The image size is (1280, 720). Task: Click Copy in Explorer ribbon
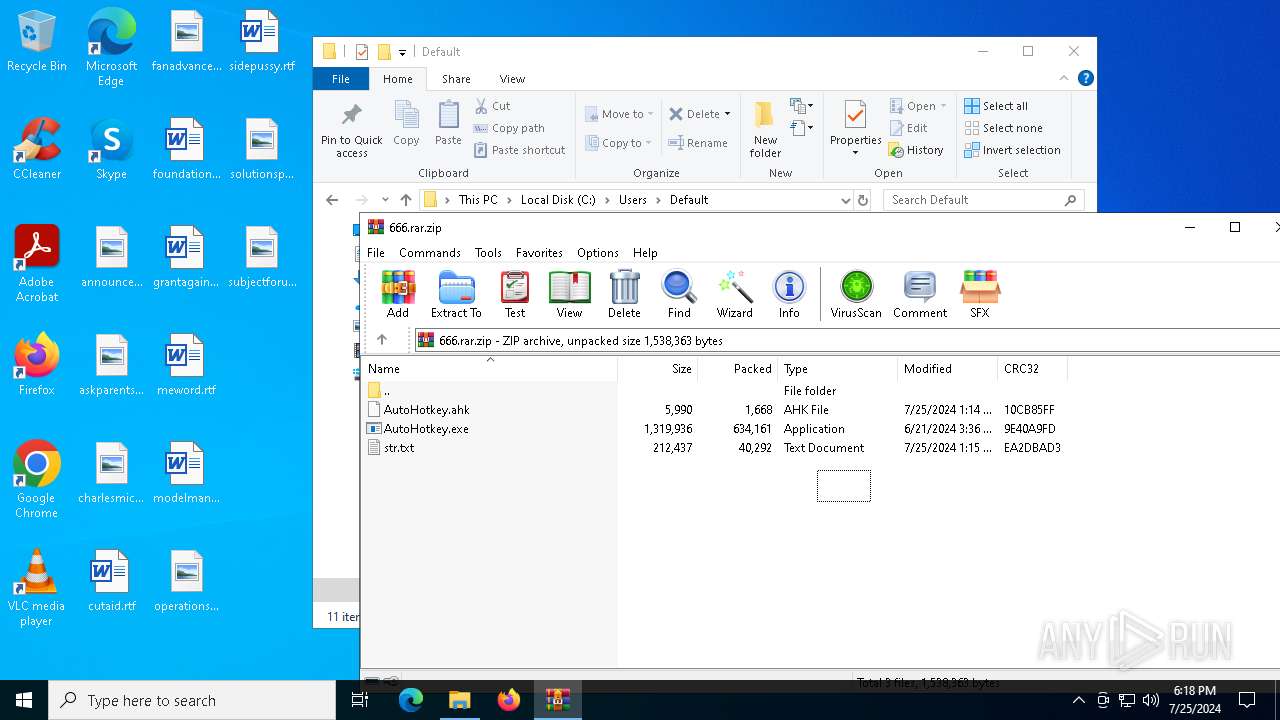(406, 124)
